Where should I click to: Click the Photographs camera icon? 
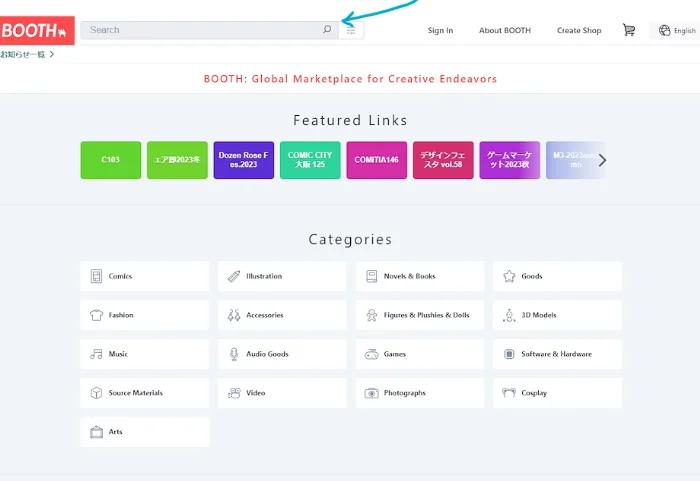click(371, 393)
